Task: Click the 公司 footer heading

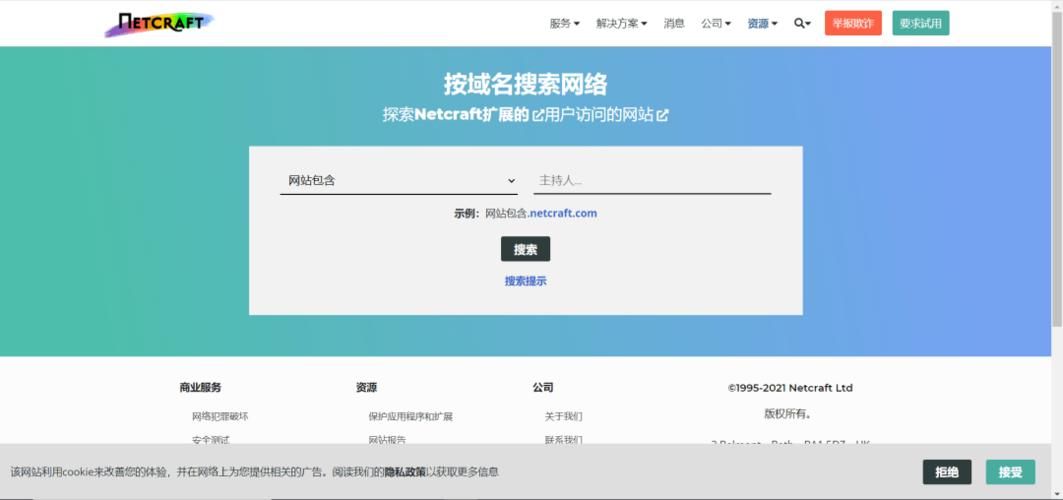Action: [x=542, y=388]
